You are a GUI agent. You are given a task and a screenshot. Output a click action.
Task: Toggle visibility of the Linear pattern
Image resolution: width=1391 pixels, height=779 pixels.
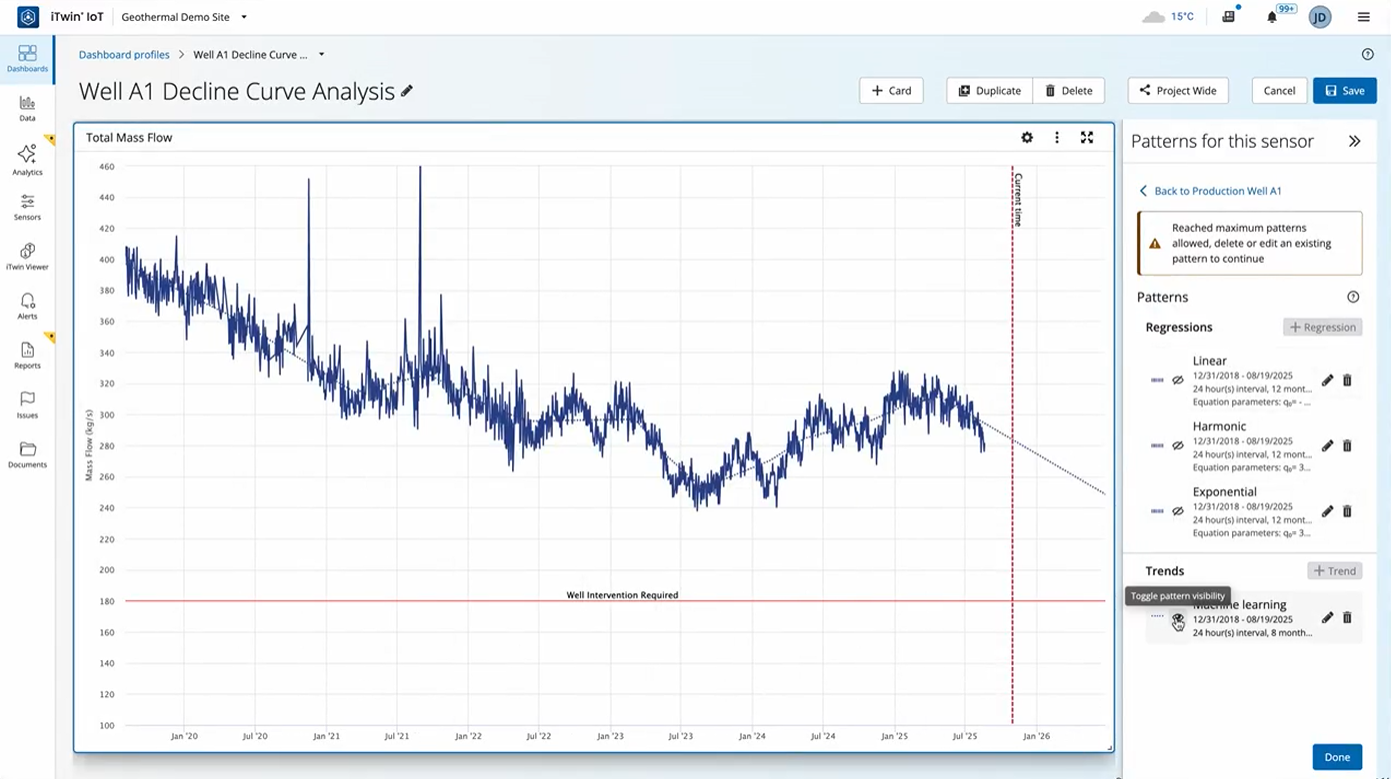pyautogui.click(x=1178, y=380)
